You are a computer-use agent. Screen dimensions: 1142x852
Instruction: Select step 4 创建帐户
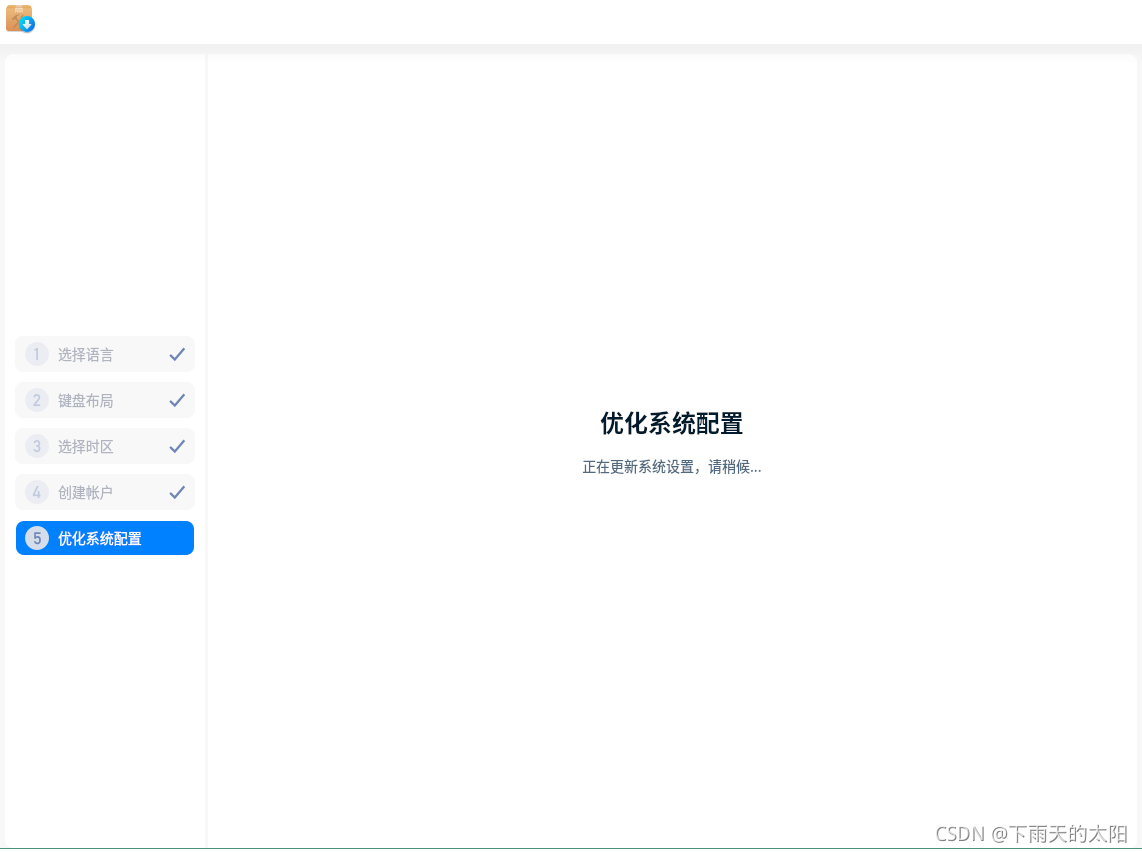pos(105,494)
